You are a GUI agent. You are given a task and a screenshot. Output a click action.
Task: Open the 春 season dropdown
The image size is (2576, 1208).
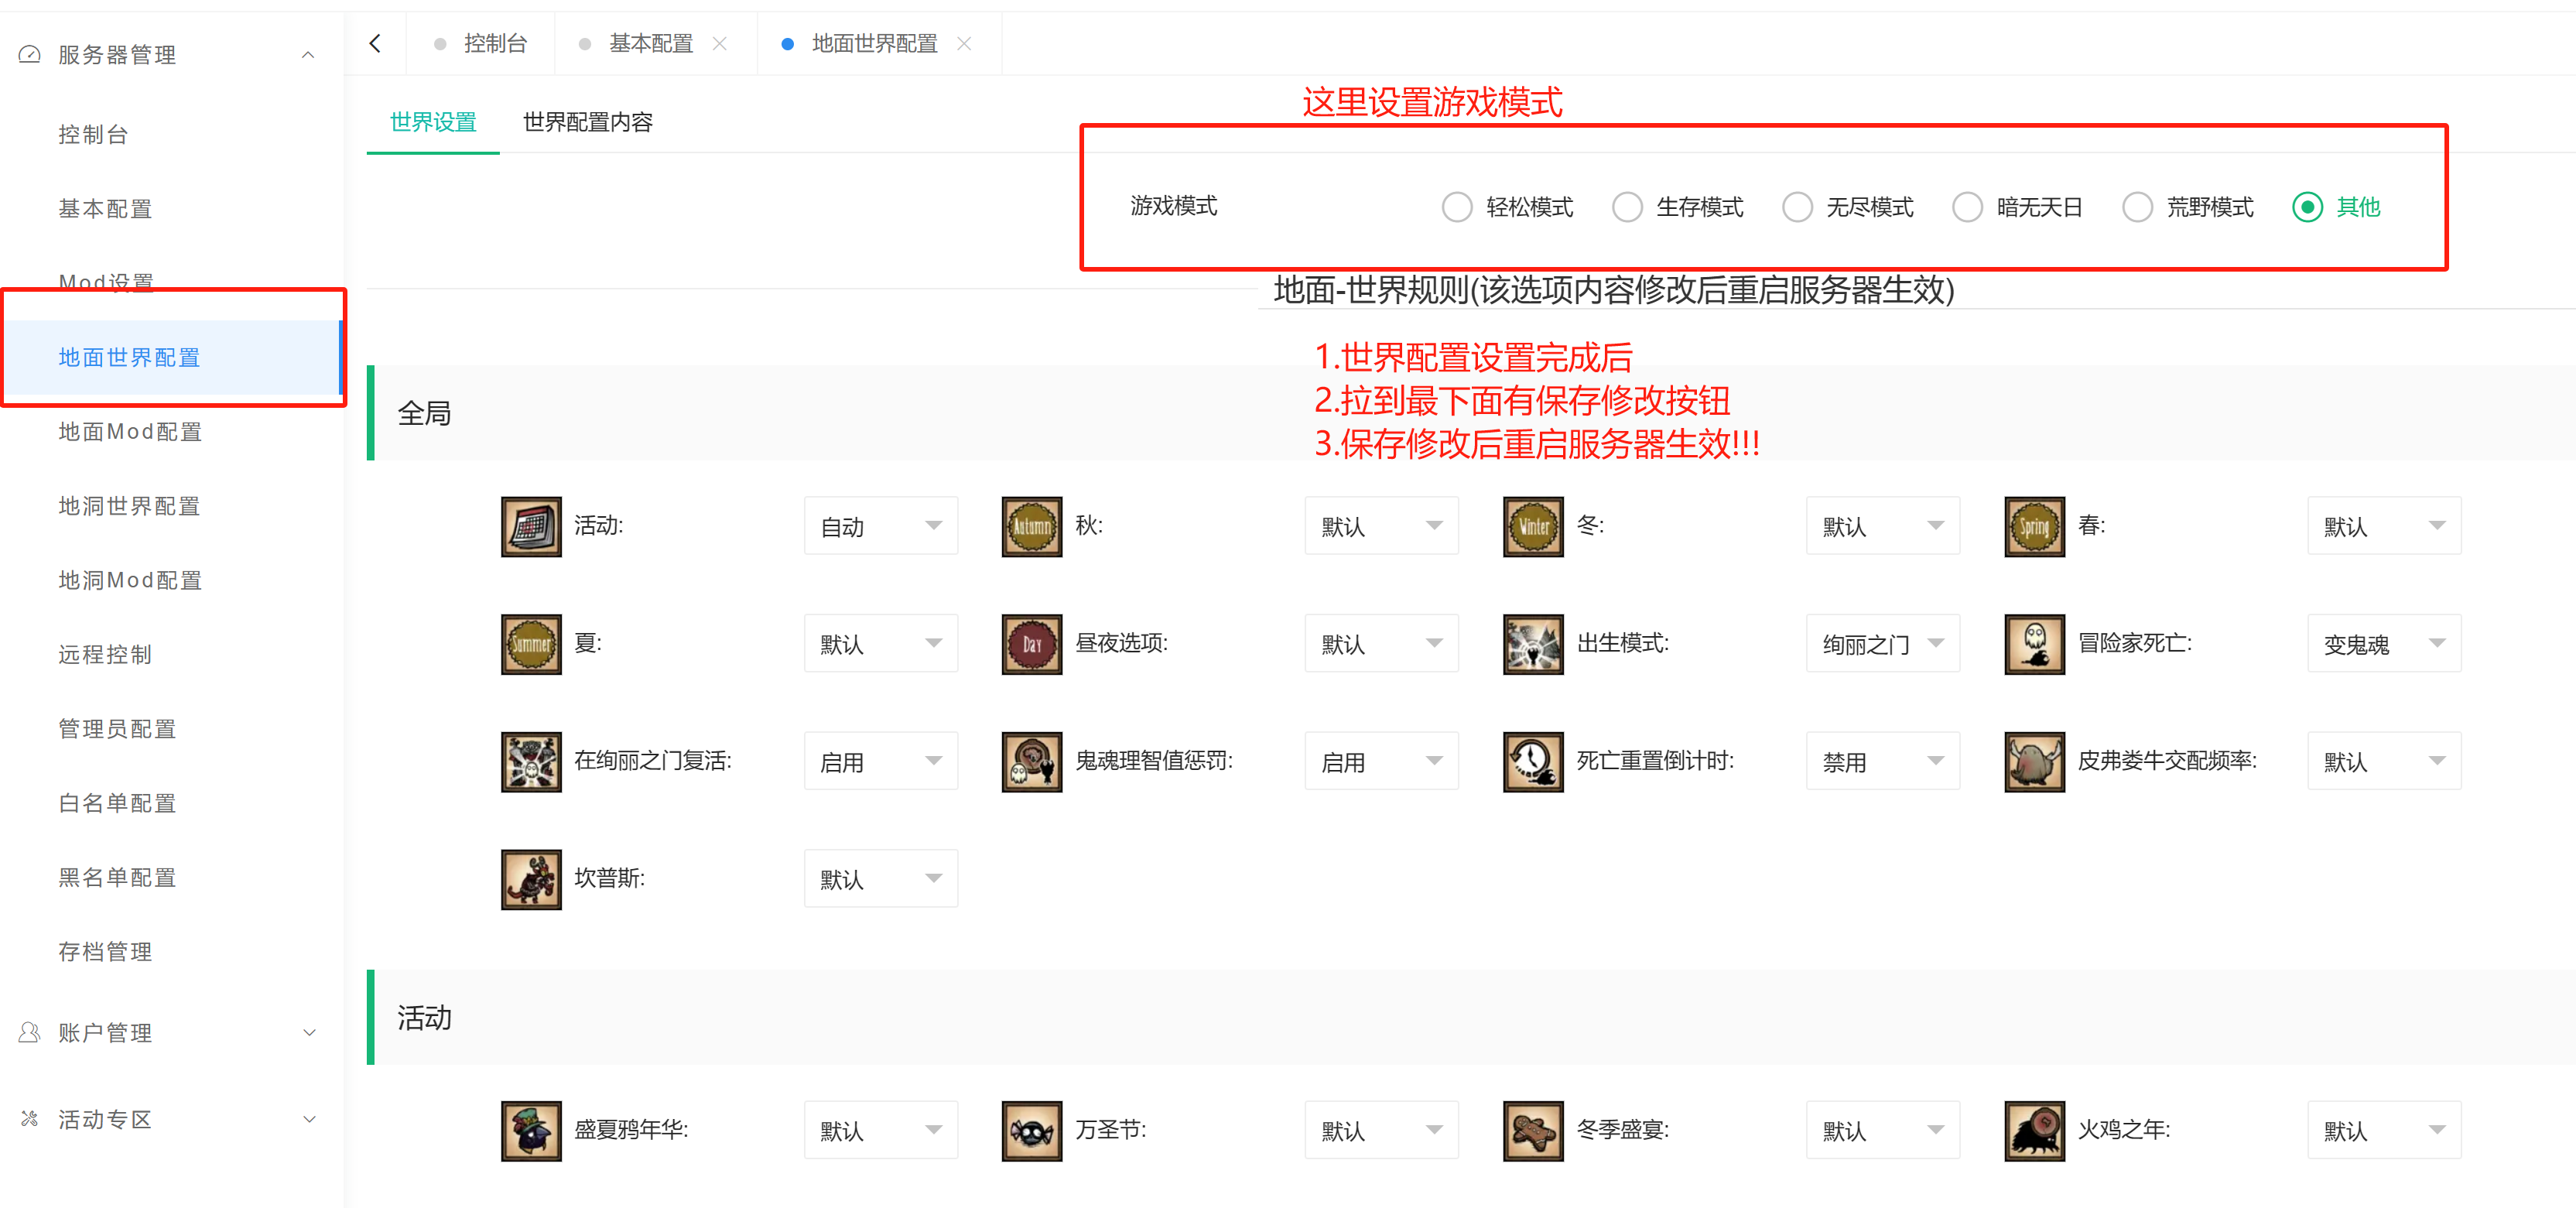[2385, 526]
